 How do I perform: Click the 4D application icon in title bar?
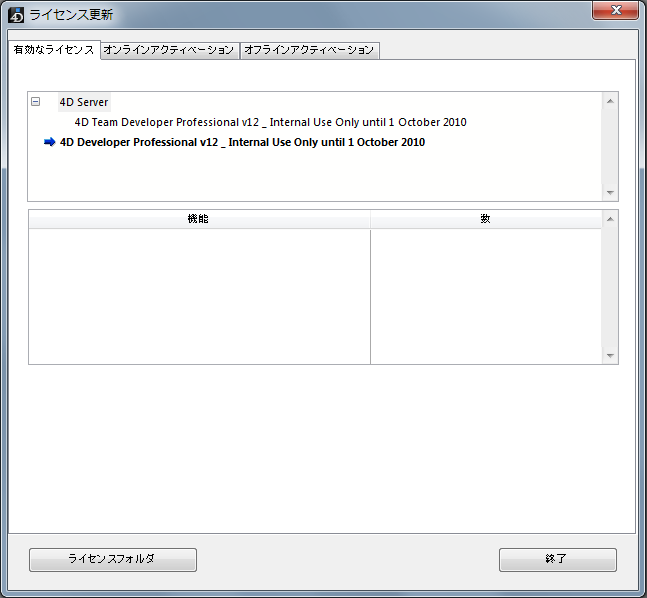pyautogui.click(x=16, y=14)
